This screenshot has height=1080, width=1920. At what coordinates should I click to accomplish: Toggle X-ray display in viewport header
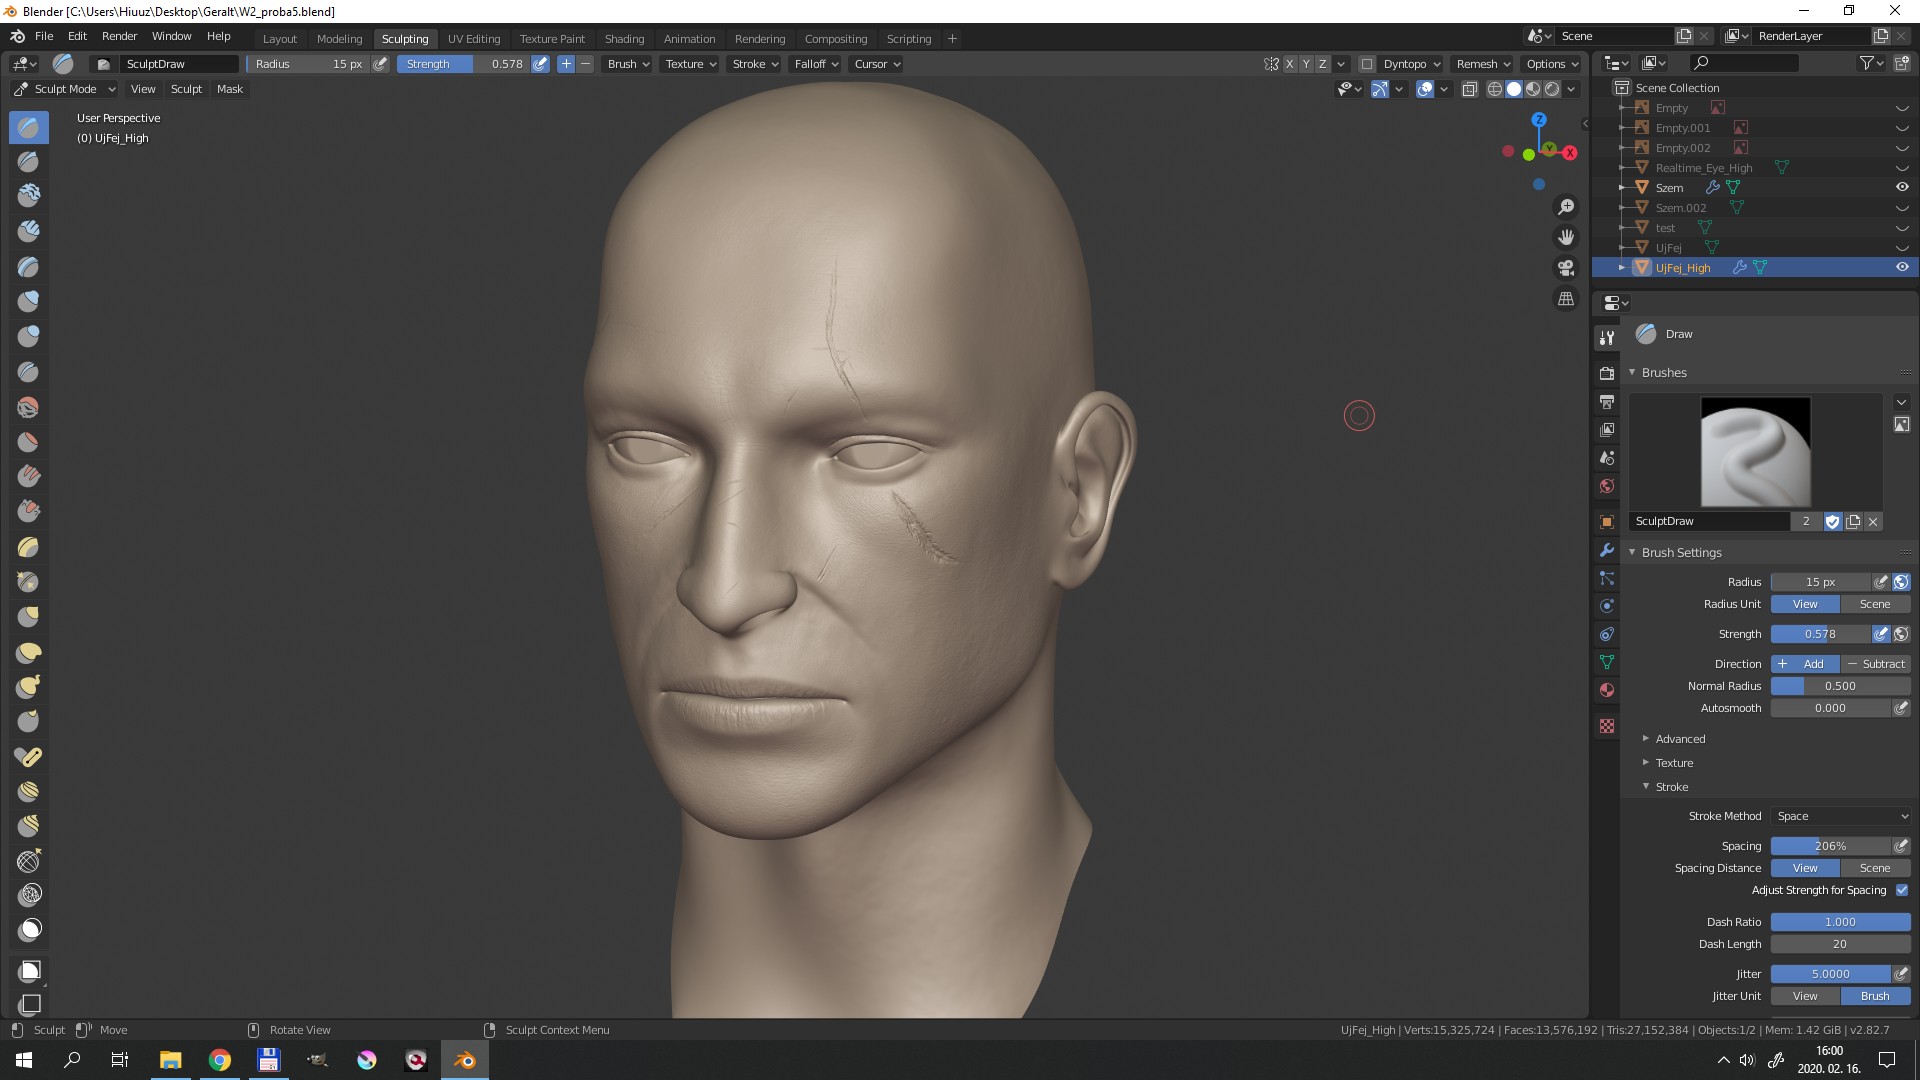pos(1469,89)
